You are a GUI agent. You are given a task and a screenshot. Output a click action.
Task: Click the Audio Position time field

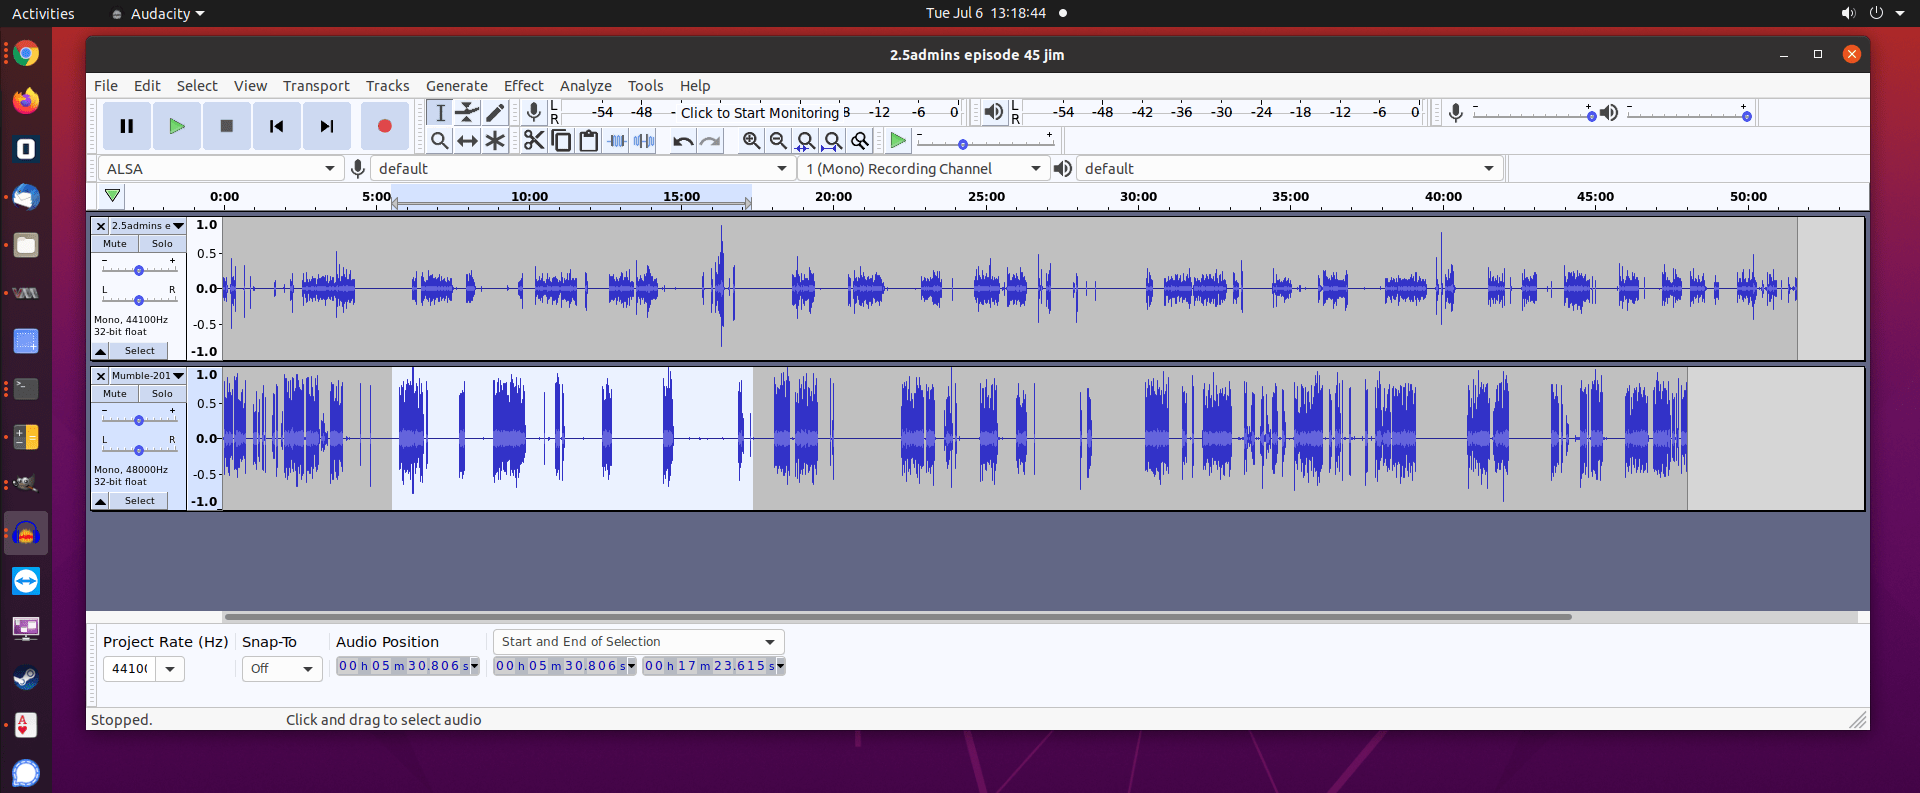pyautogui.click(x=408, y=666)
